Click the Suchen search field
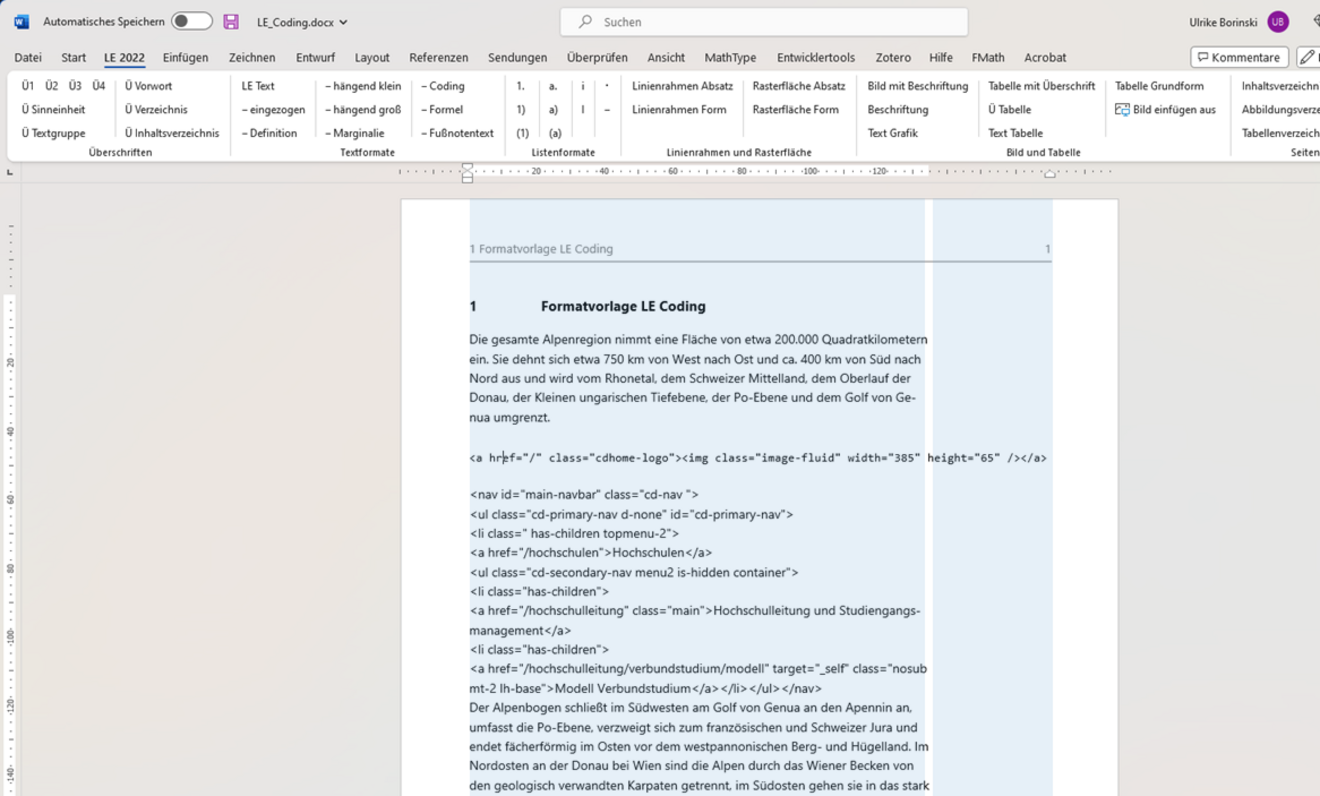Image resolution: width=1320 pixels, height=796 pixels. (764, 22)
